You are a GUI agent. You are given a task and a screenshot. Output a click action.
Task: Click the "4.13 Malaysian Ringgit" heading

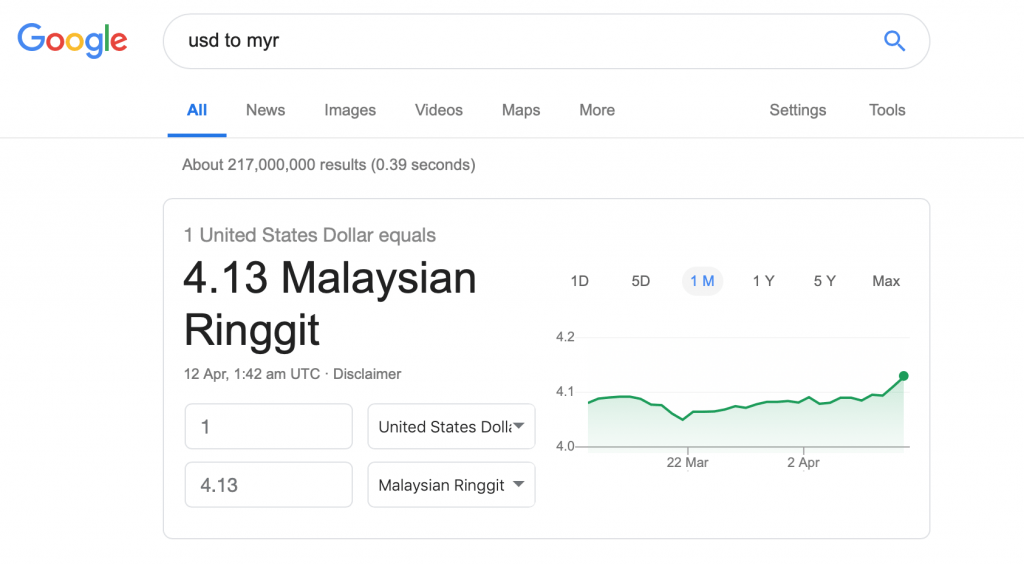(330, 304)
